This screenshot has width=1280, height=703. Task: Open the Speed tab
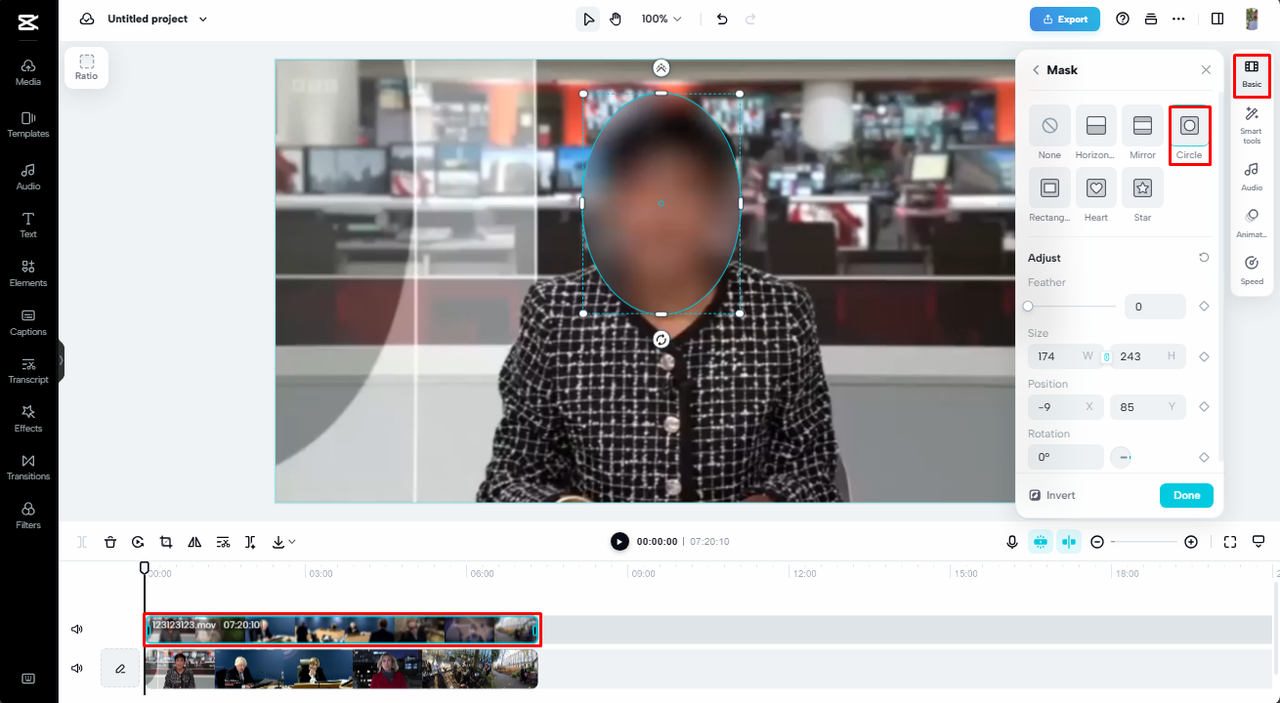[1252, 270]
